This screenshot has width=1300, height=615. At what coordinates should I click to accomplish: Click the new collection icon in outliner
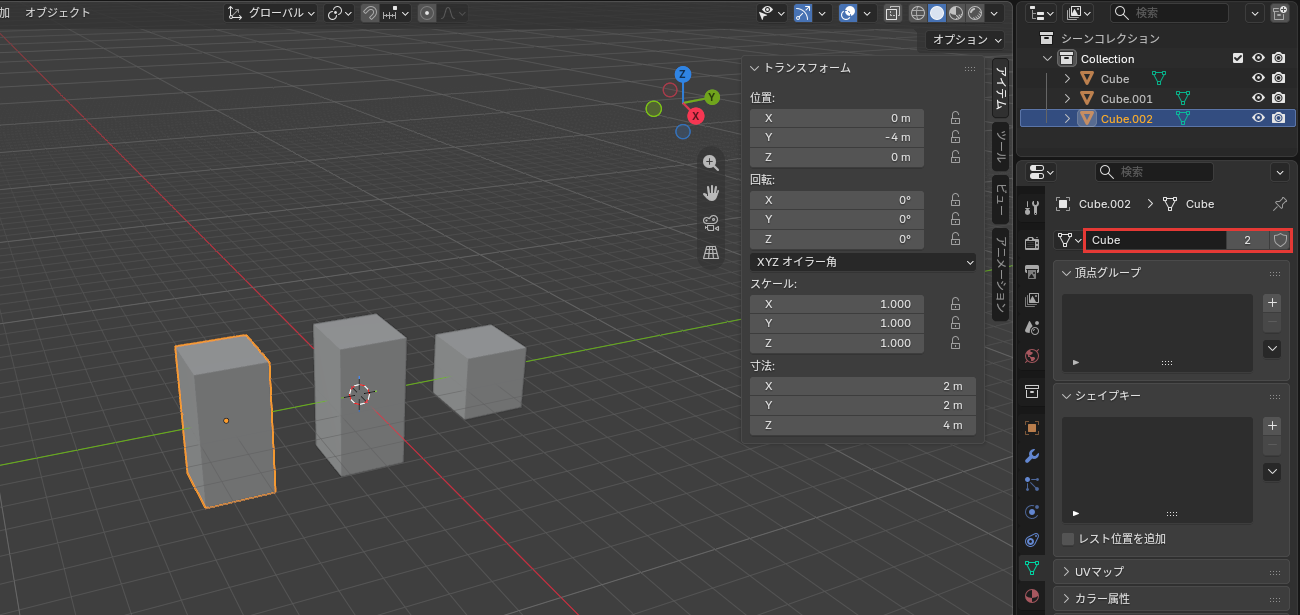point(1279,13)
